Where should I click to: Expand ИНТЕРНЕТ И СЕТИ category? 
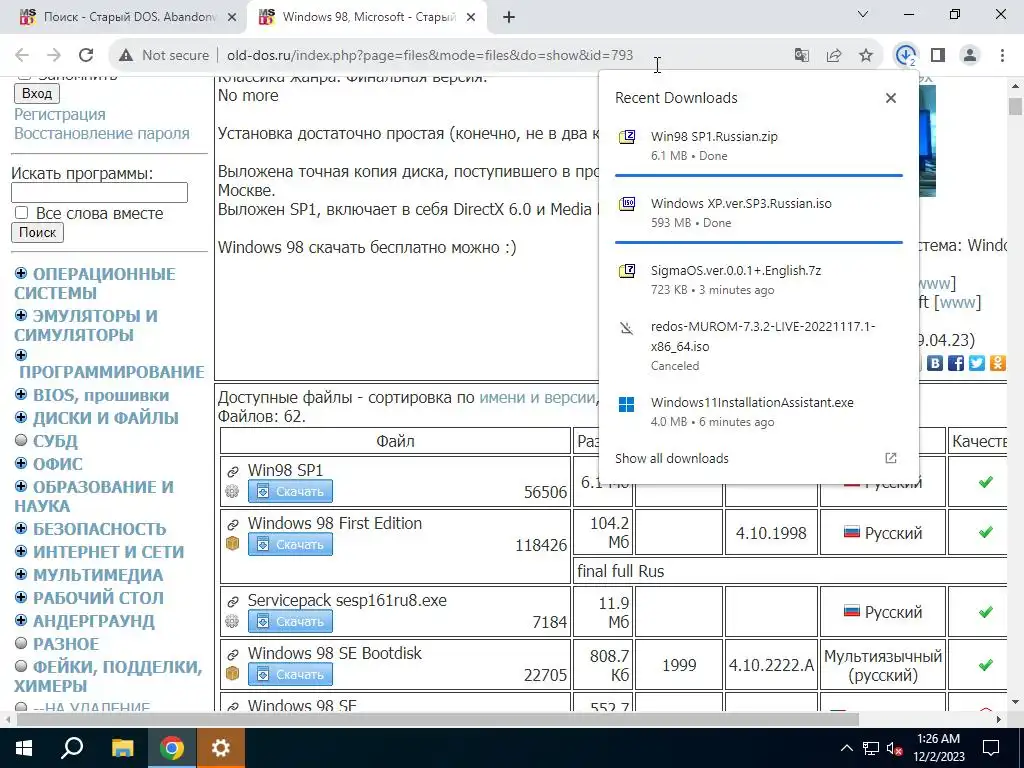coord(21,551)
